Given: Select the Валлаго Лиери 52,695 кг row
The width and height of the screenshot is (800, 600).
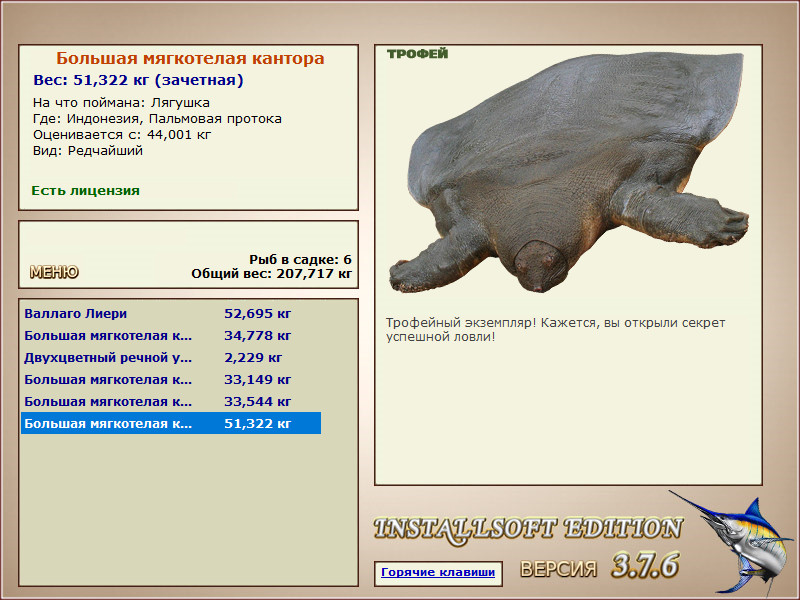Looking at the screenshot, I should coord(171,313).
